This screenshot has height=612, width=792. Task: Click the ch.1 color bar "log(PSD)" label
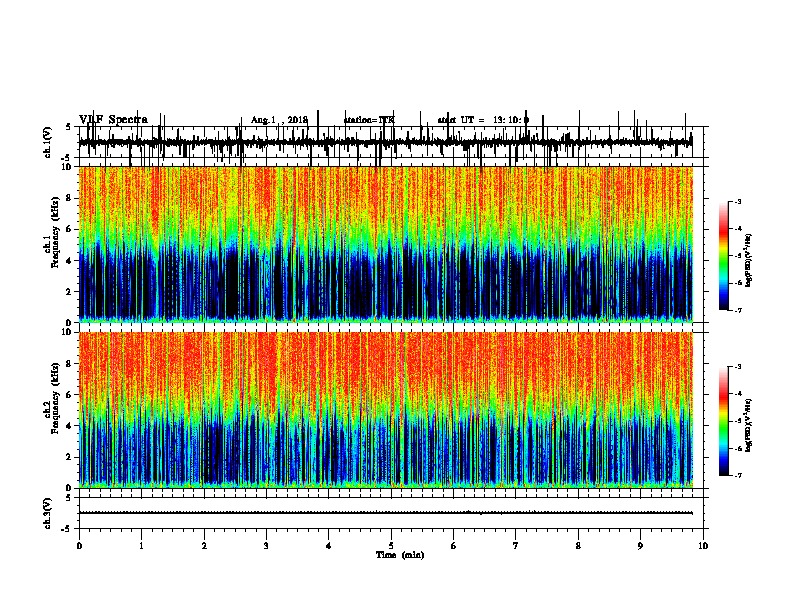point(748,260)
